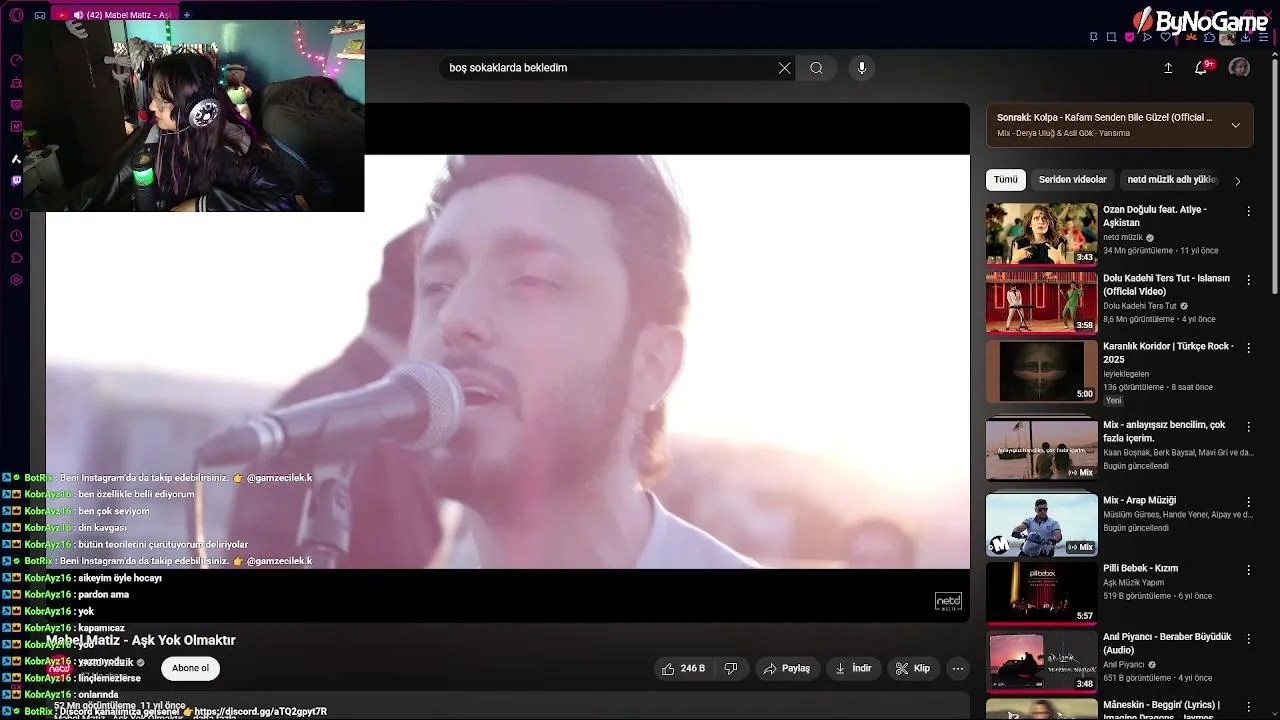Click page scrollbar up arrow

tap(1274, 54)
